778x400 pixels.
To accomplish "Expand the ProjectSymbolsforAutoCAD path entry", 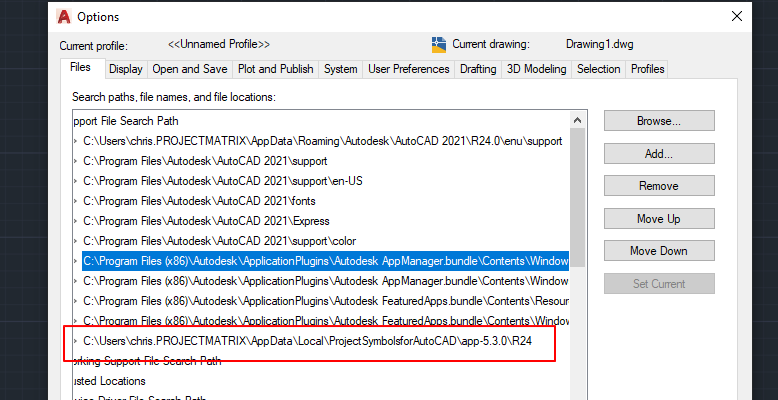I will click(75, 341).
